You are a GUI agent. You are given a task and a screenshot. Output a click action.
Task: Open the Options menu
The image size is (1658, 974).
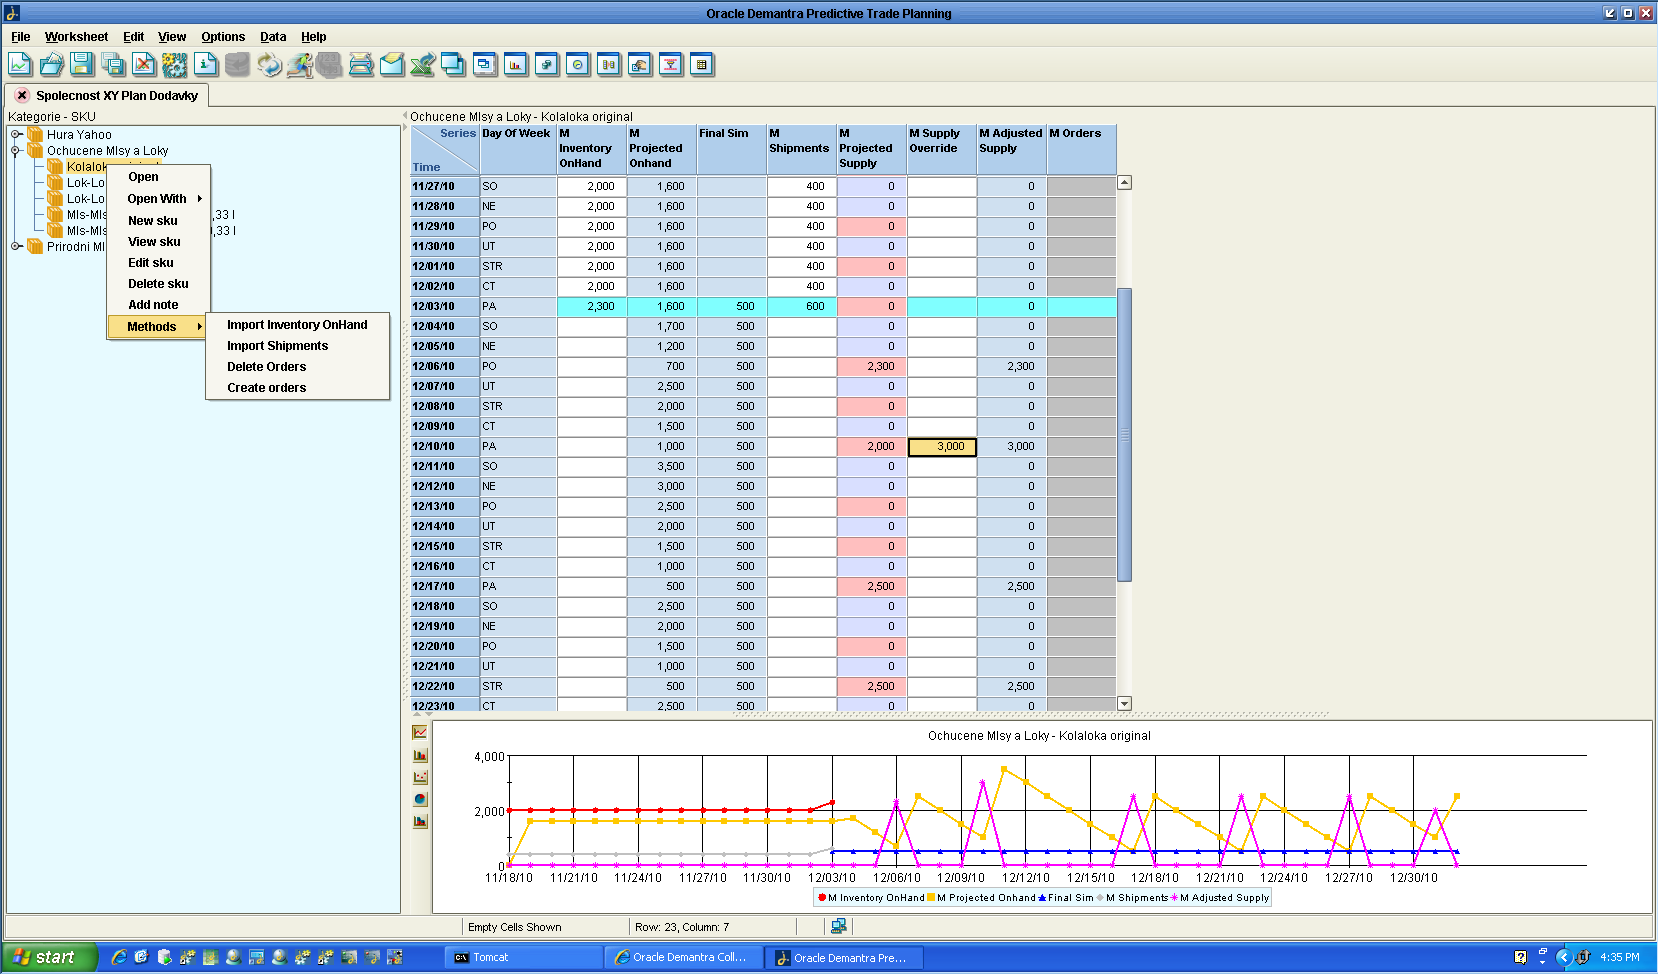223,37
